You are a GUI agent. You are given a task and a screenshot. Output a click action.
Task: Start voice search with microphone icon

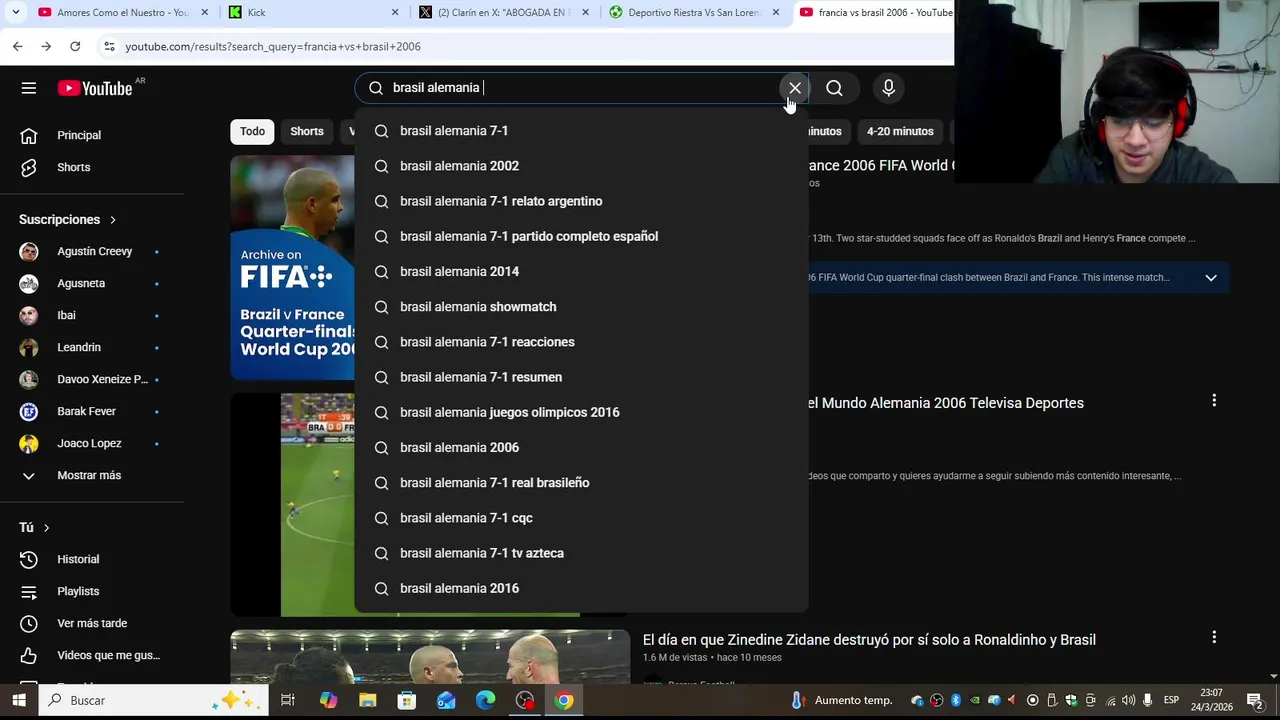(888, 88)
